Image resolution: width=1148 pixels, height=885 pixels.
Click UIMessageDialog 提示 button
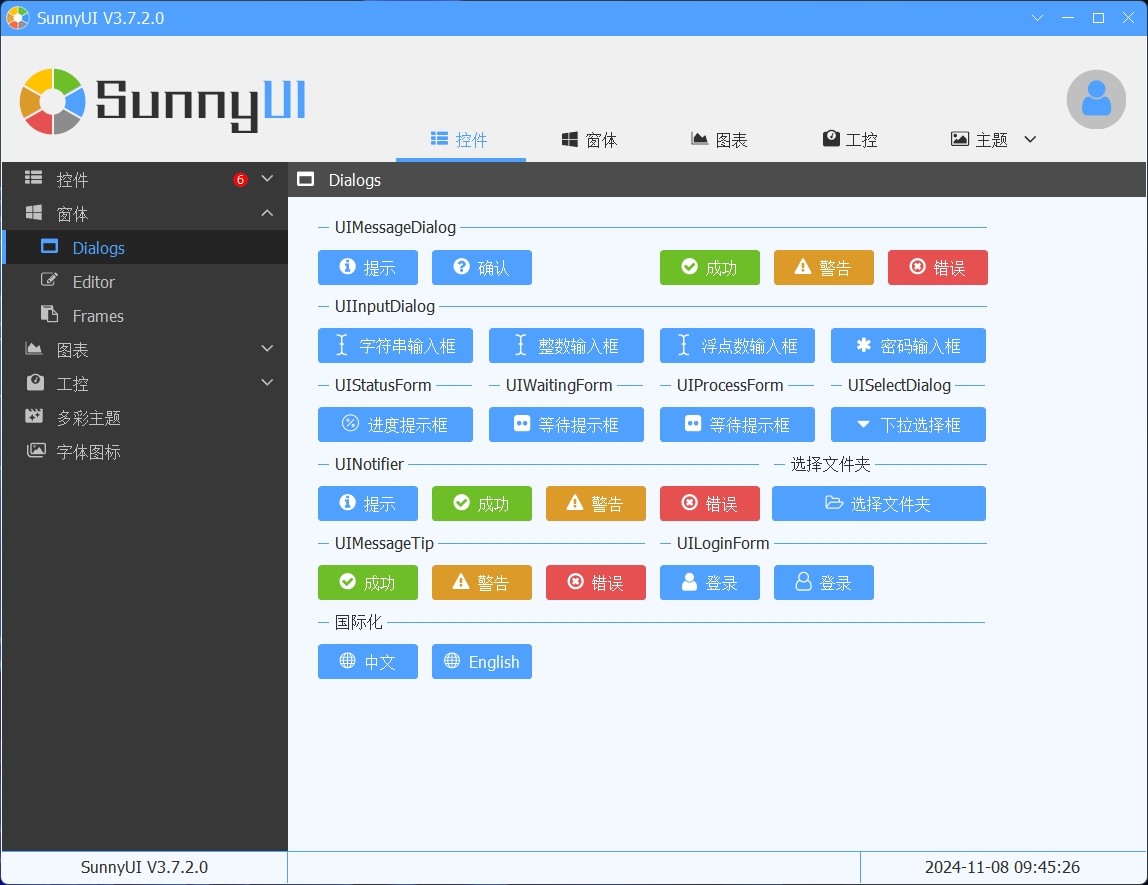point(368,267)
